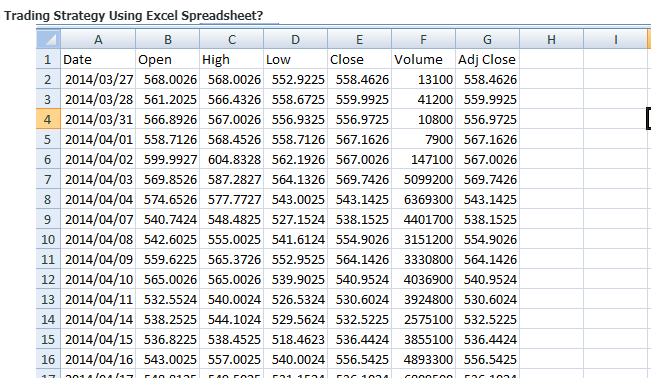Select row 8 header
Screen dimensions: 651x391
click(48, 199)
